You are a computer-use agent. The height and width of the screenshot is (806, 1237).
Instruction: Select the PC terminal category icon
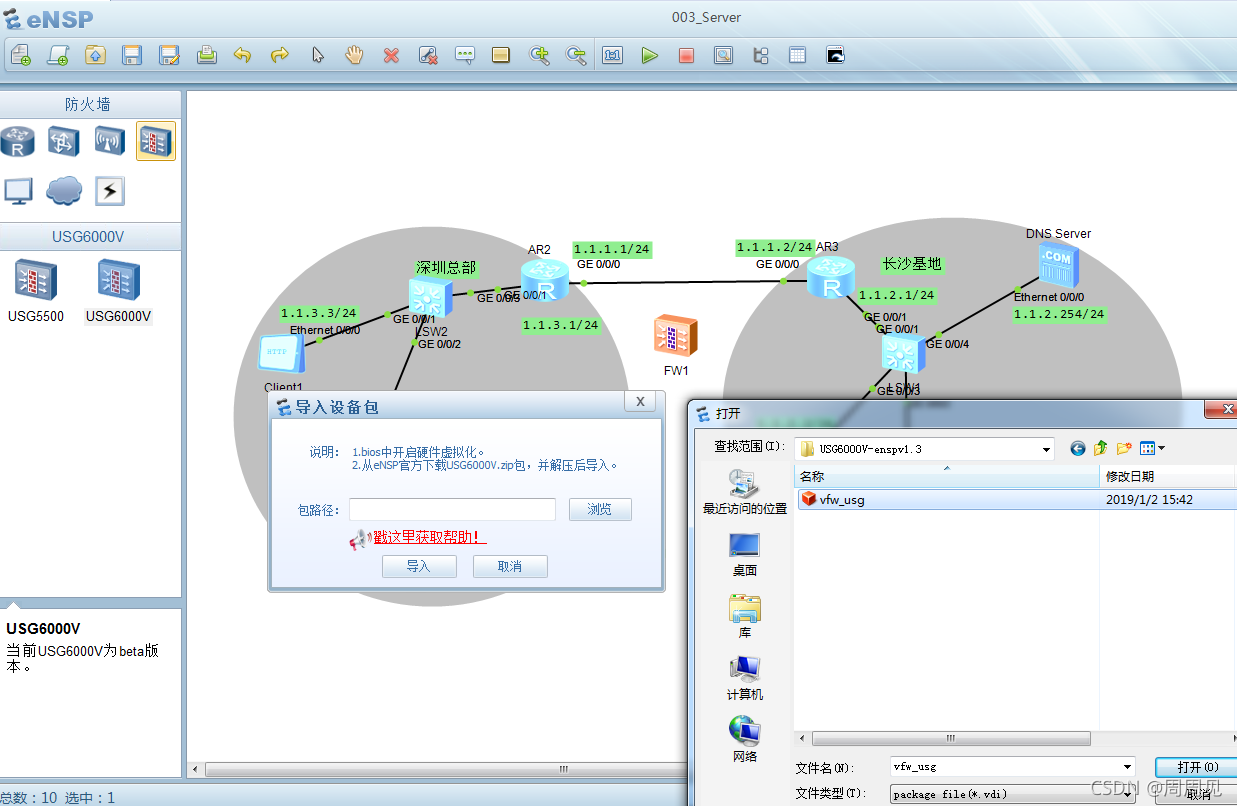[17, 191]
